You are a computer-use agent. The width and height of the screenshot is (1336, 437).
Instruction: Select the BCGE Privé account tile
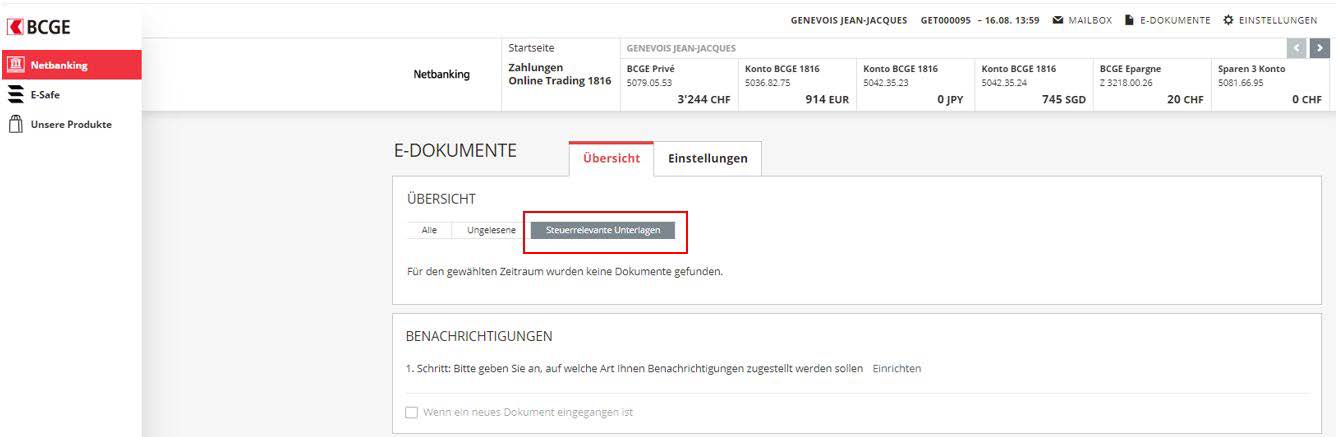click(x=678, y=84)
